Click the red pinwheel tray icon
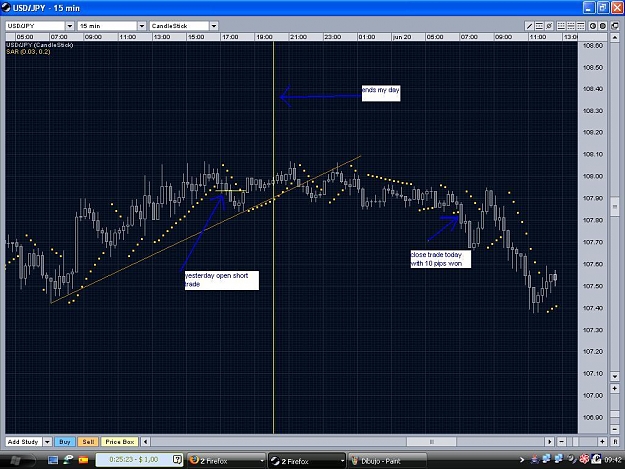The width and height of the screenshot is (625, 469). (x=584, y=459)
